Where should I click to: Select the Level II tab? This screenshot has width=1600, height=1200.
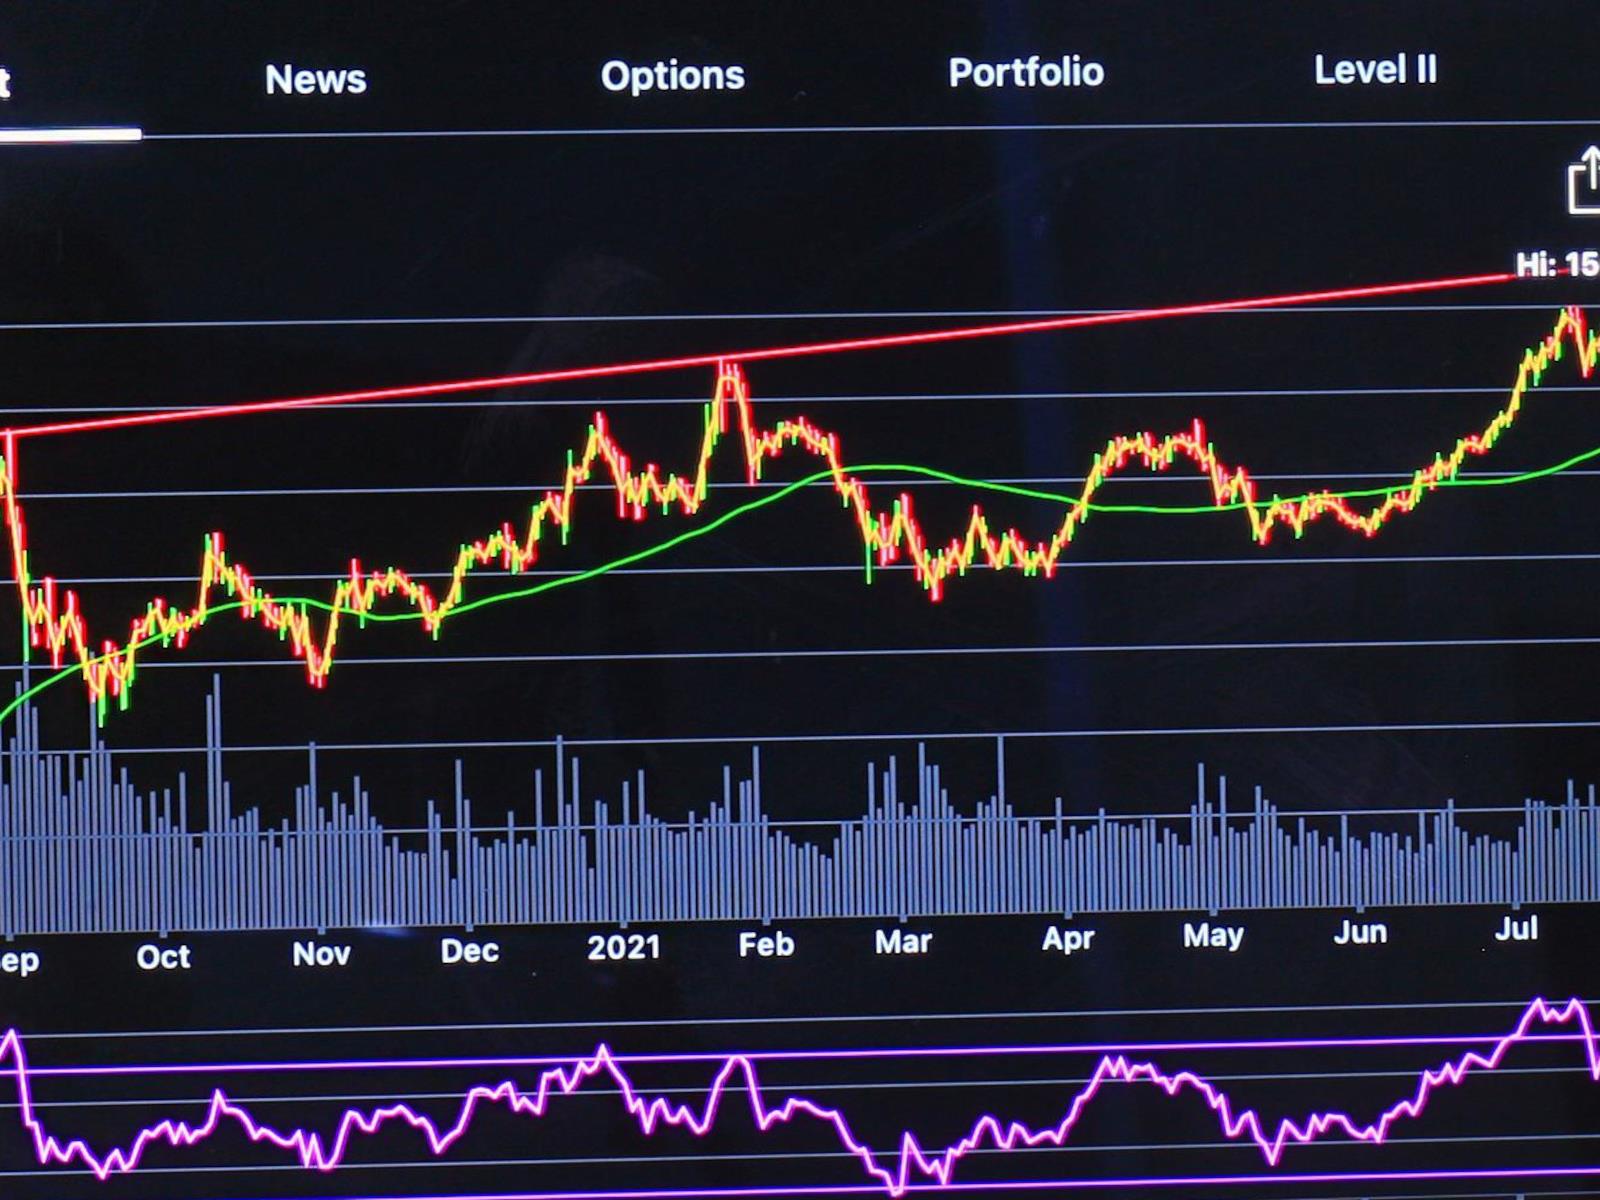pos(1374,70)
